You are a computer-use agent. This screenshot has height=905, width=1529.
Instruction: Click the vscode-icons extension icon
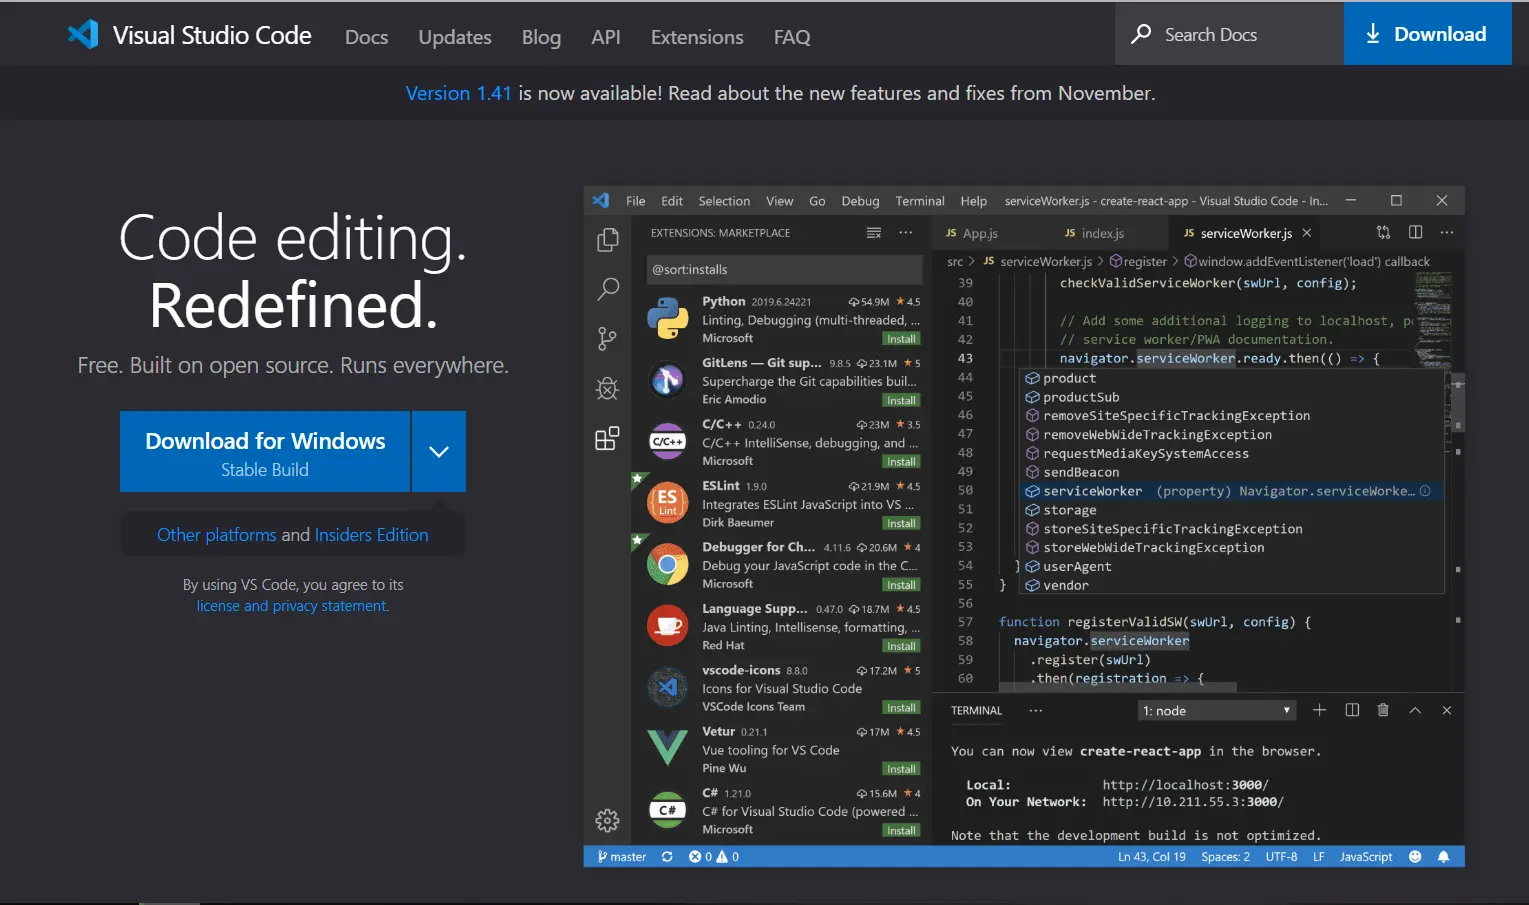(x=667, y=687)
